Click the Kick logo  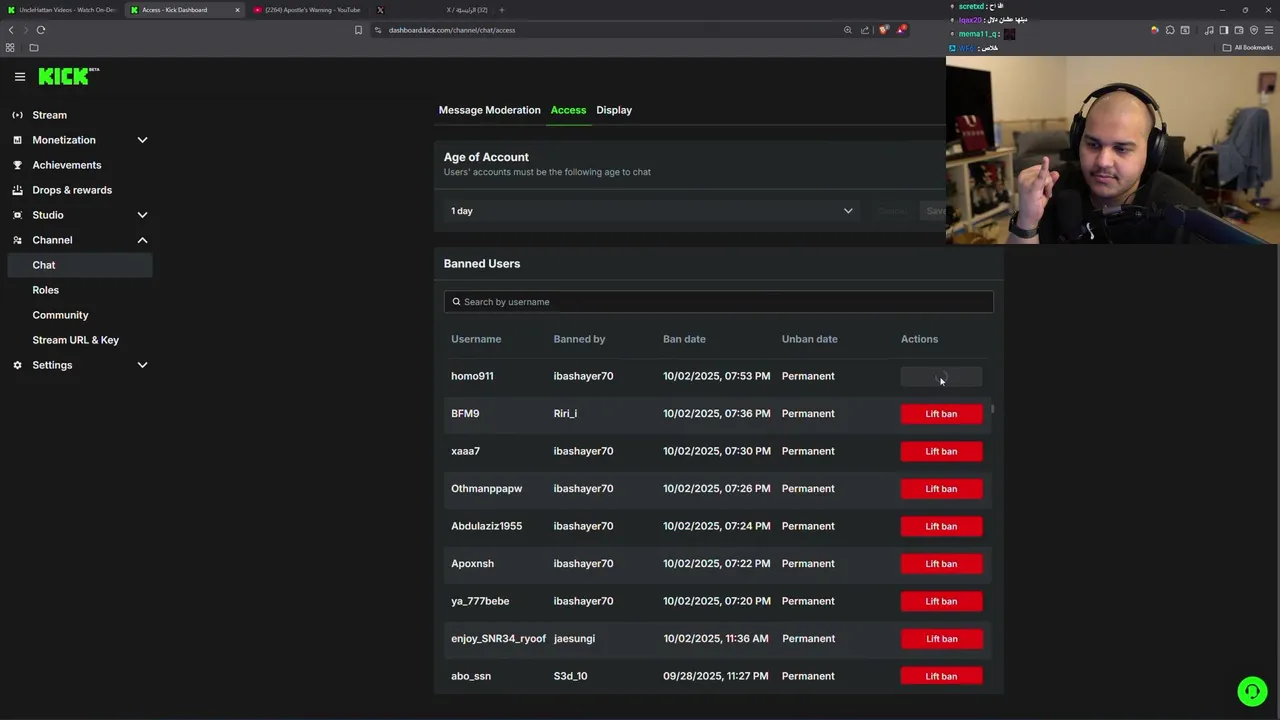pyautogui.click(x=68, y=76)
